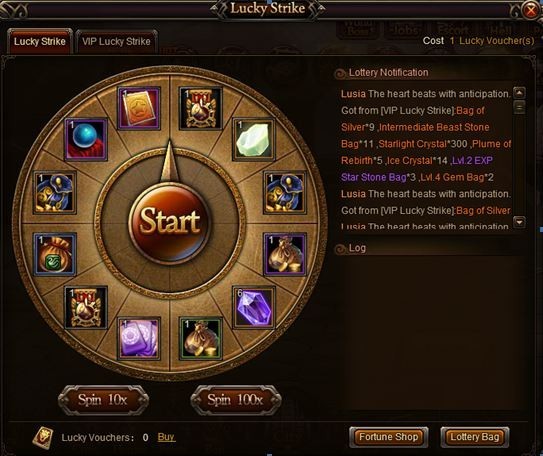Screen dimensions: 543x456
Task: Click the purple cards prize icon
Action: click(139, 338)
